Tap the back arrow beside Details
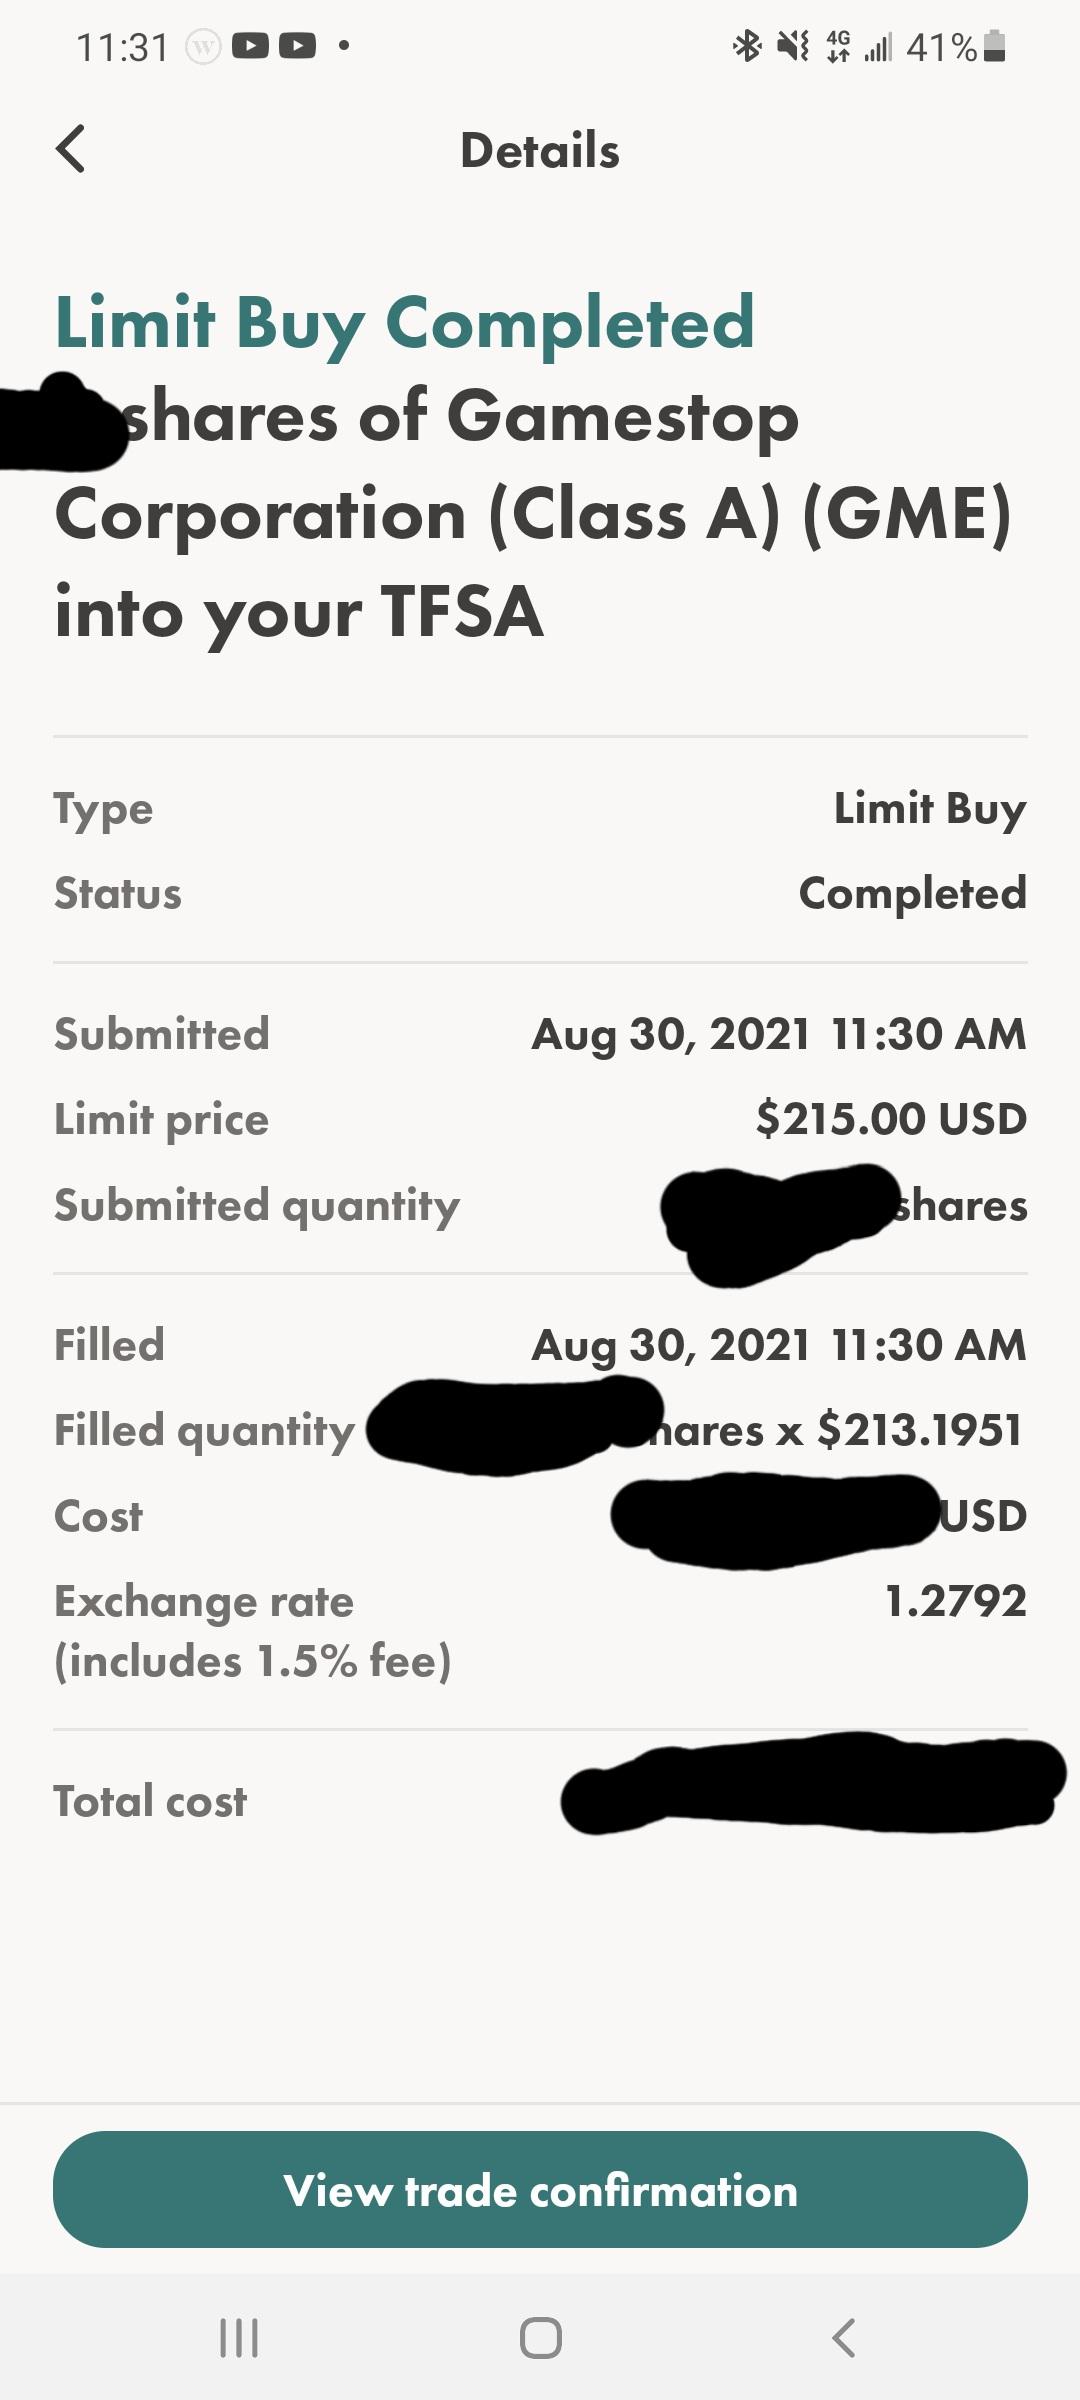The height and width of the screenshot is (2400, 1080). [71, 150]
